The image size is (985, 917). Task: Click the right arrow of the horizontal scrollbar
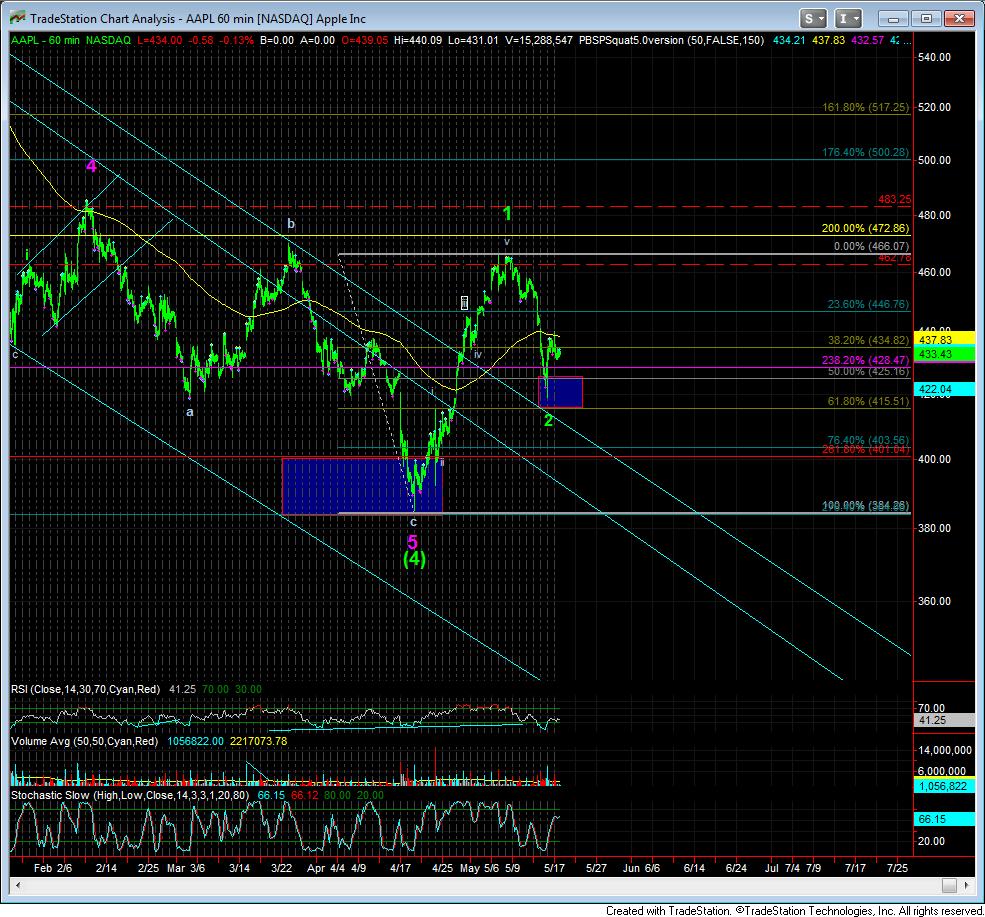966,886
